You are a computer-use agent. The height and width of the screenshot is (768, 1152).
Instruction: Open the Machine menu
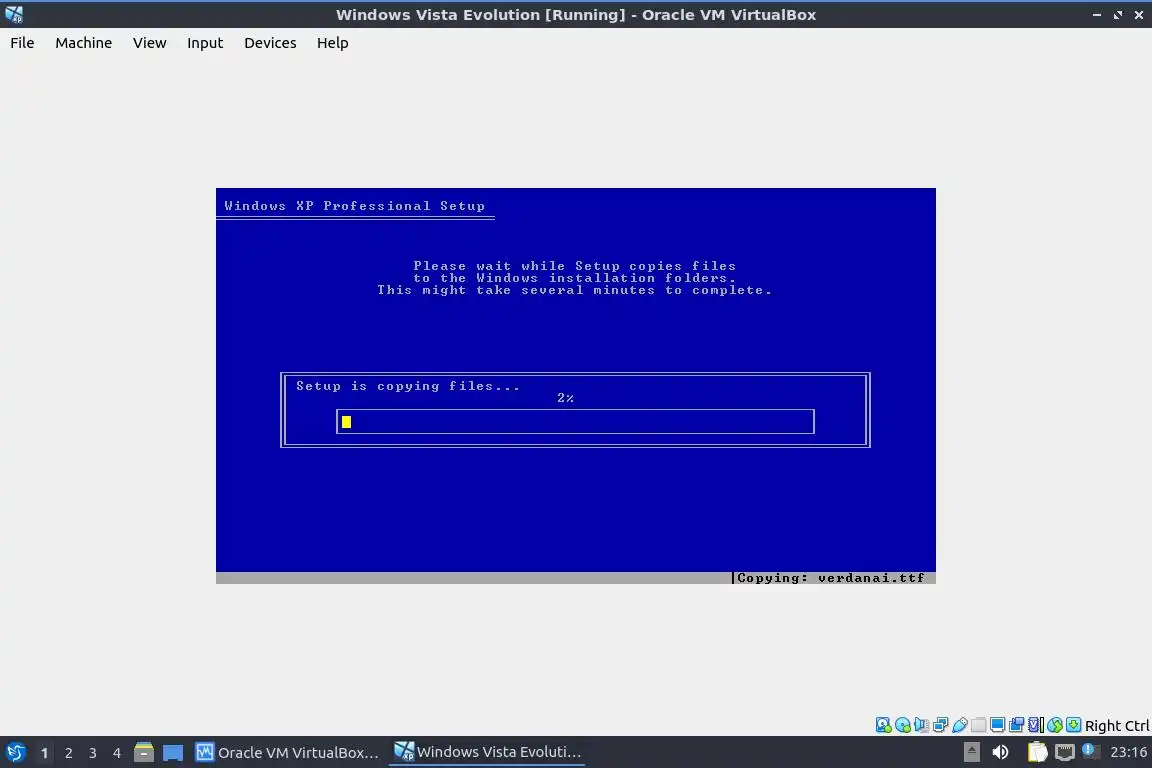[x=84, y=43]
